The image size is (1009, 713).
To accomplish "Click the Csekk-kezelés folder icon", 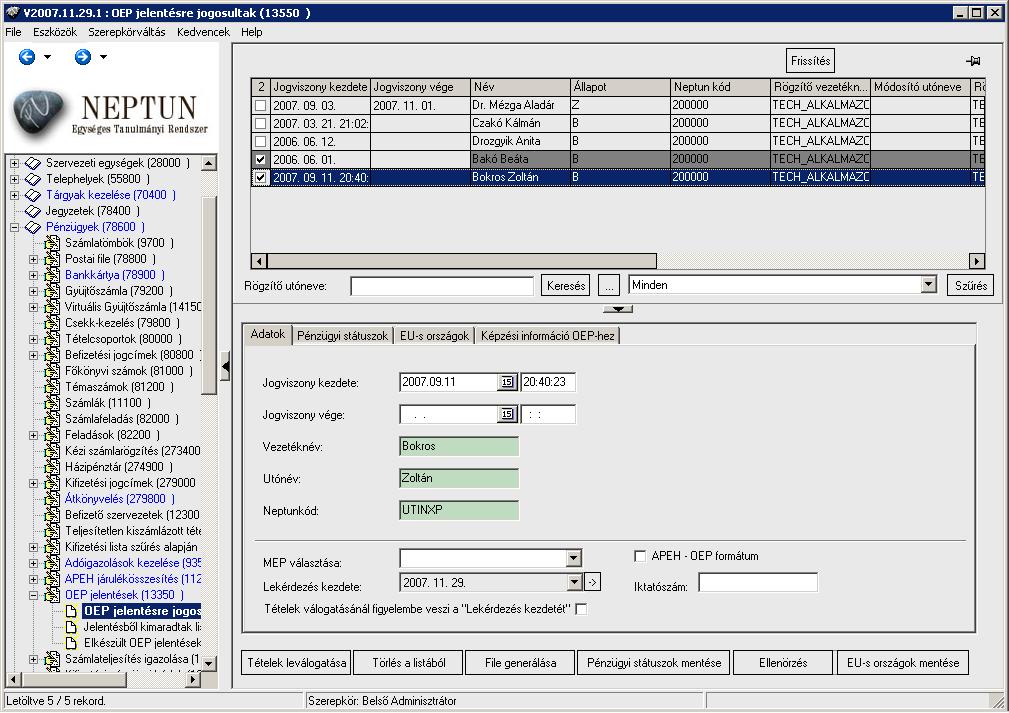I will pyautogui.click(x=52, y=323).
